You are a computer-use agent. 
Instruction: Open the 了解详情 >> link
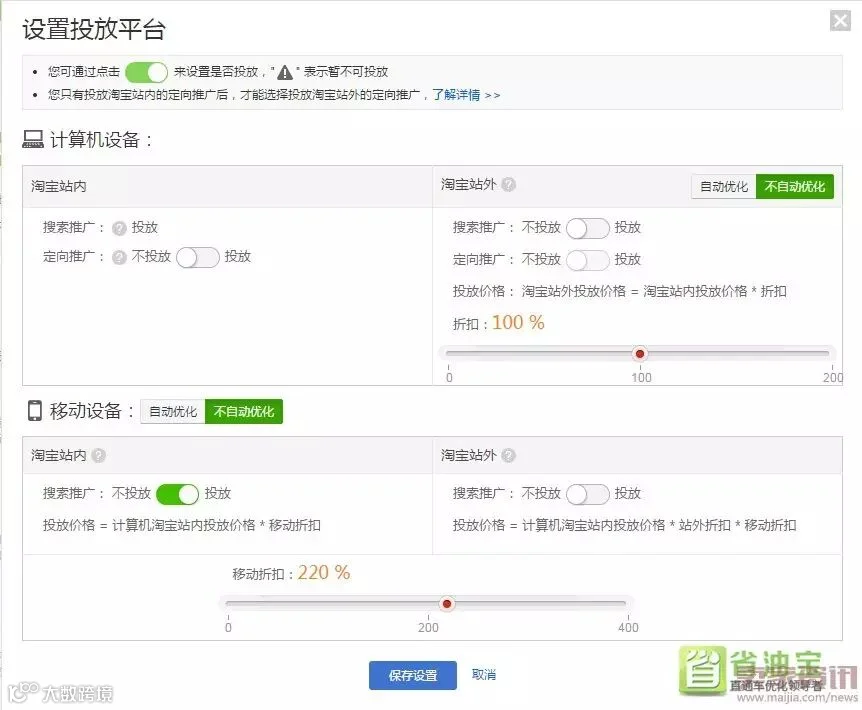(x=466, y=95)
